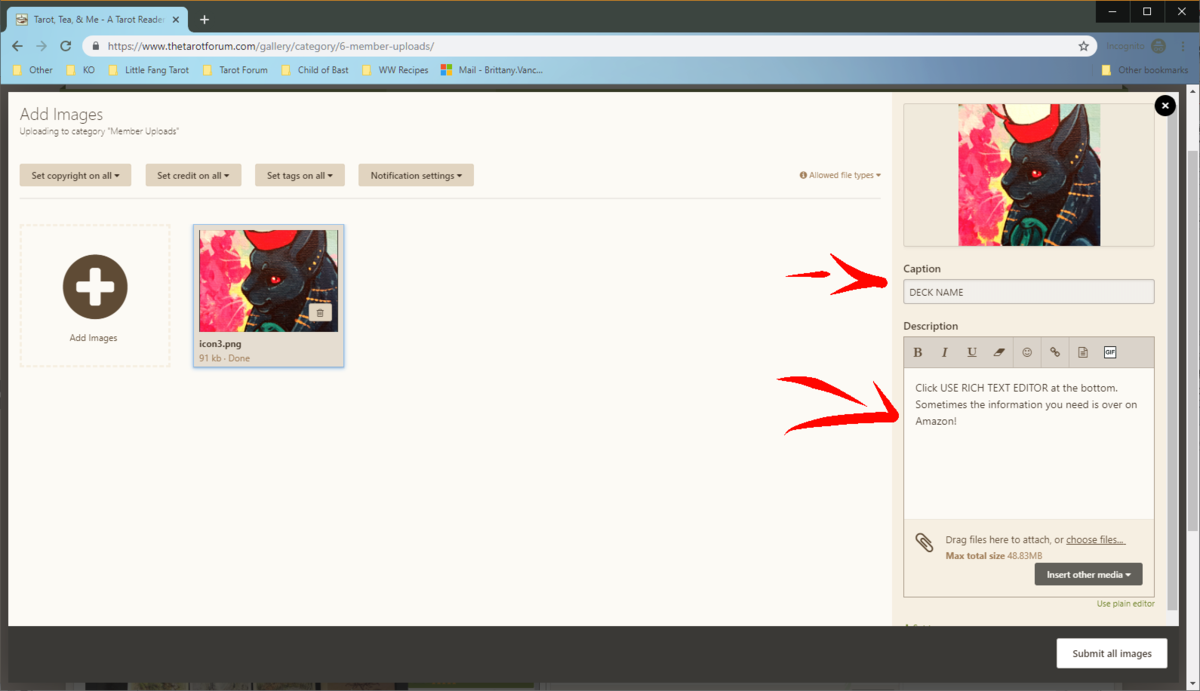
Task: Click the big plus Add Images icon
Action: (95, 287)
